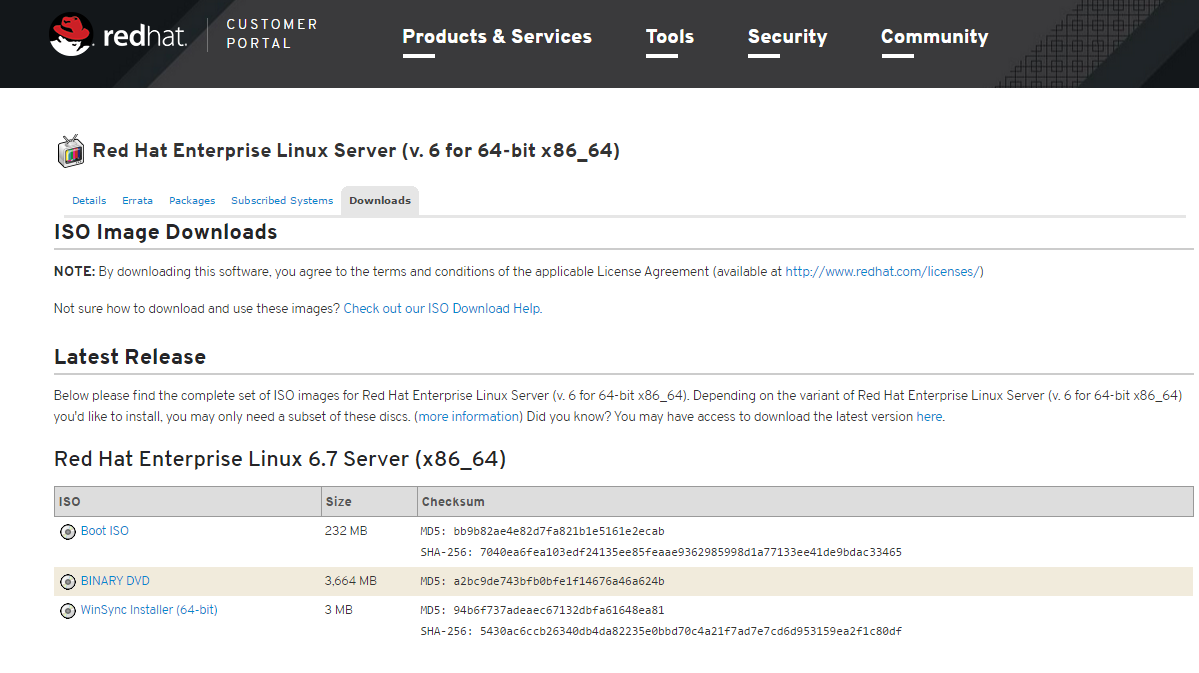Click the 'Red Hat Enterprise Linux 6.7 Server' heading
Viewport: 1199px width, 673px height.
pyautogui.click(x=280, y=459)
